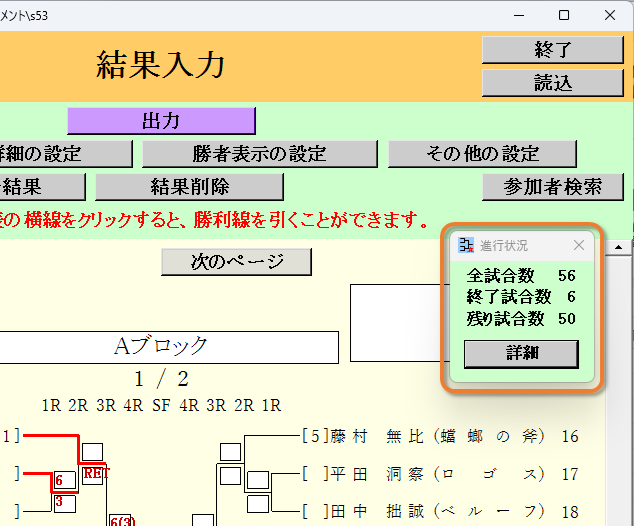The width and height of the screenshot is (634, 526).
Task: Click the score box showing 6
Action: 65,480
